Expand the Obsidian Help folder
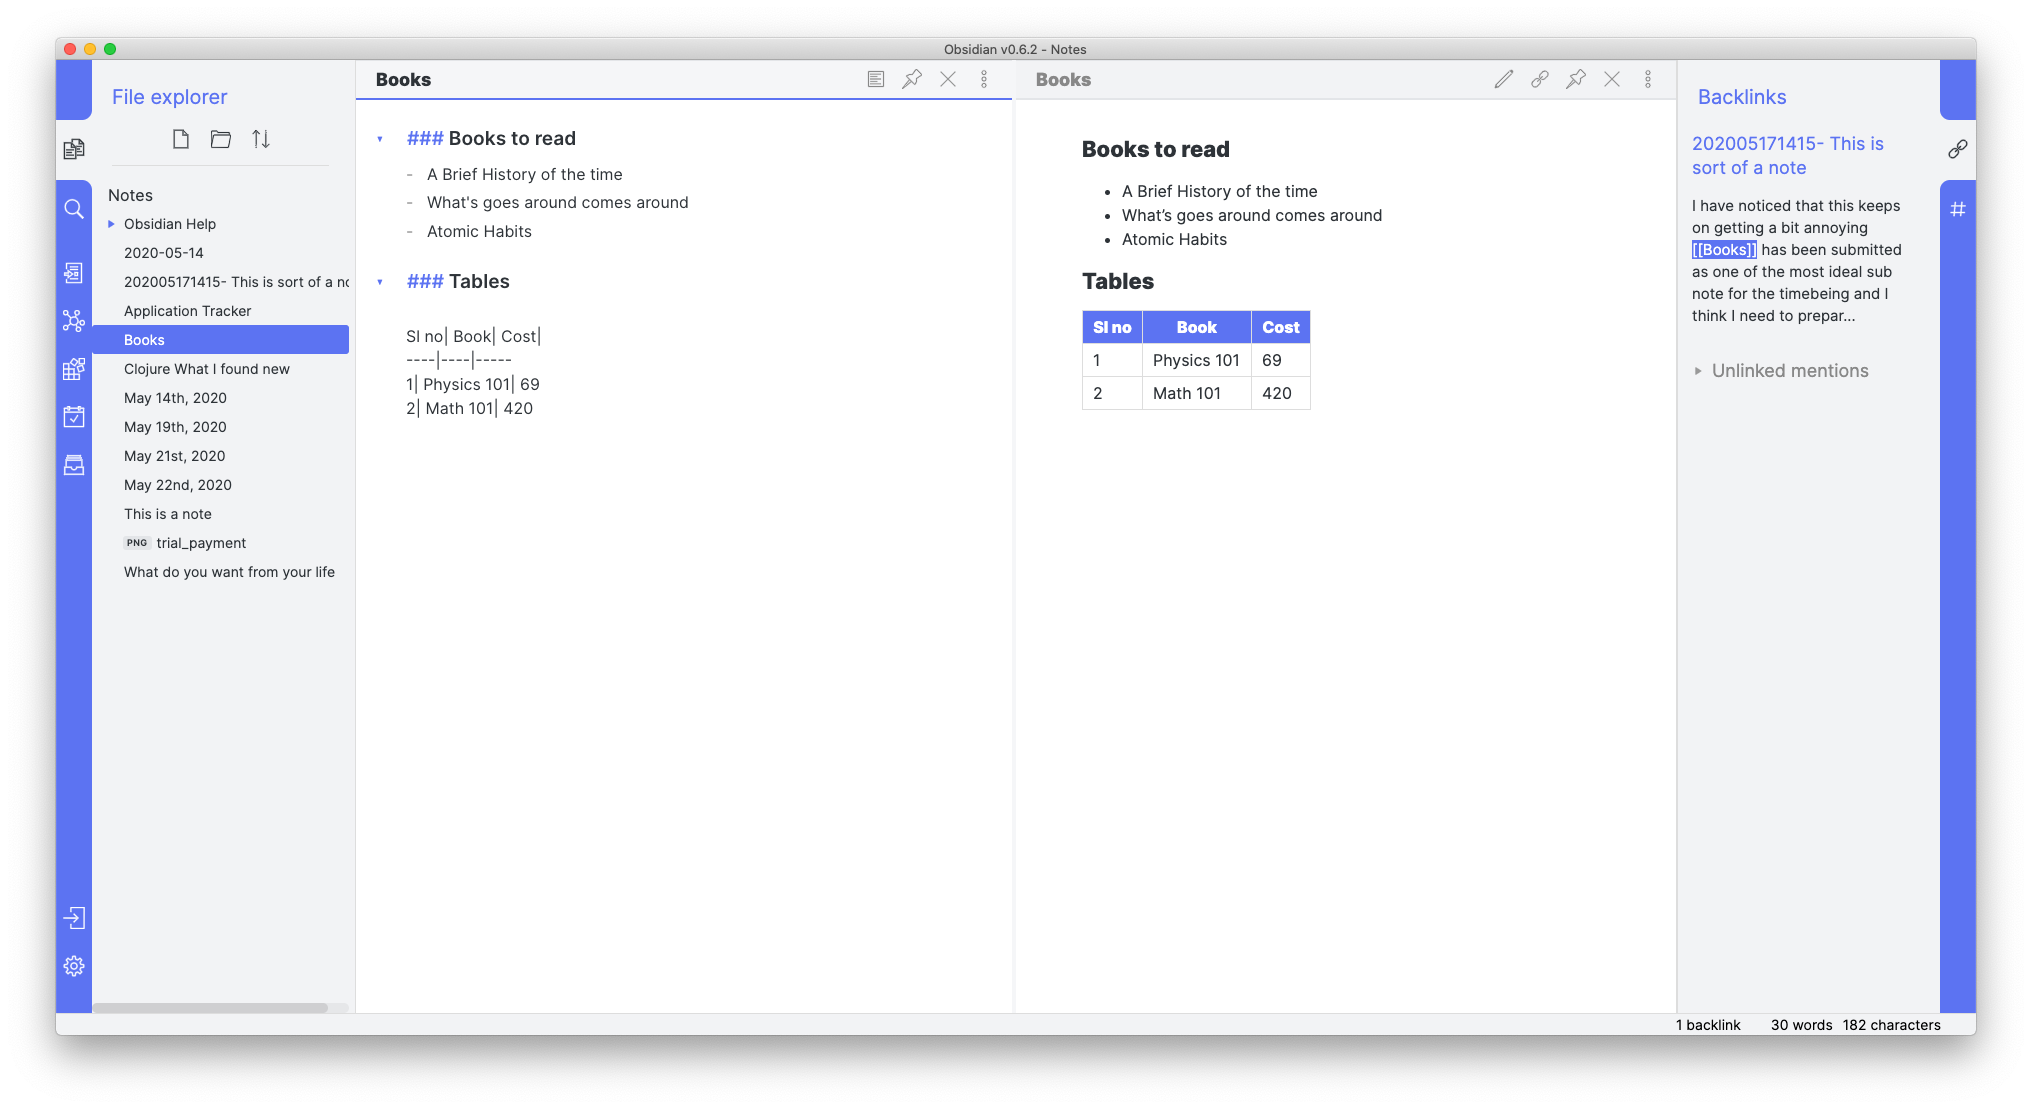Screen dimensions: 2032x1109 pyautogui.click(x=111, y=224)
